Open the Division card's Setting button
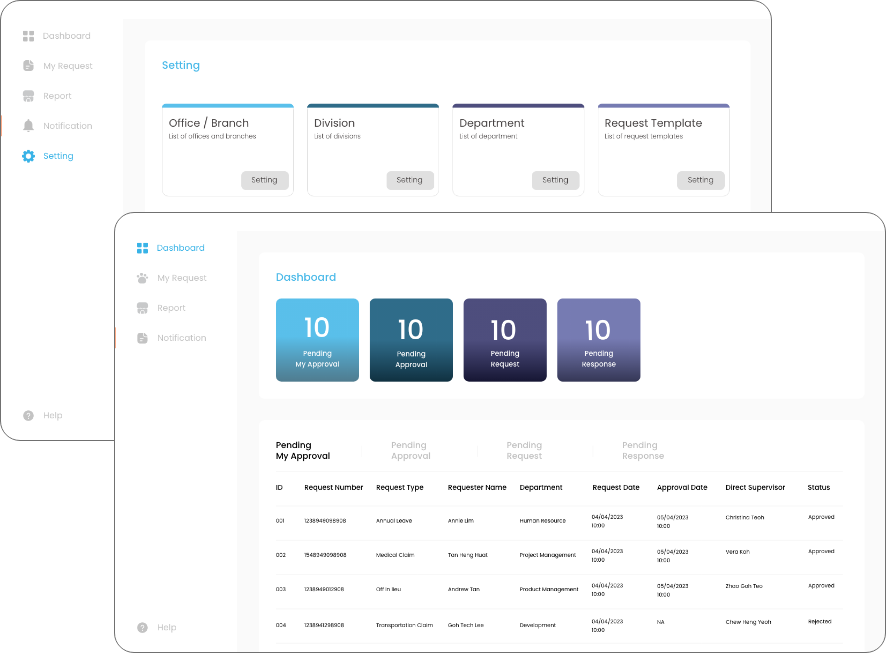The image size is (886, 653). [x=410, y=180]
